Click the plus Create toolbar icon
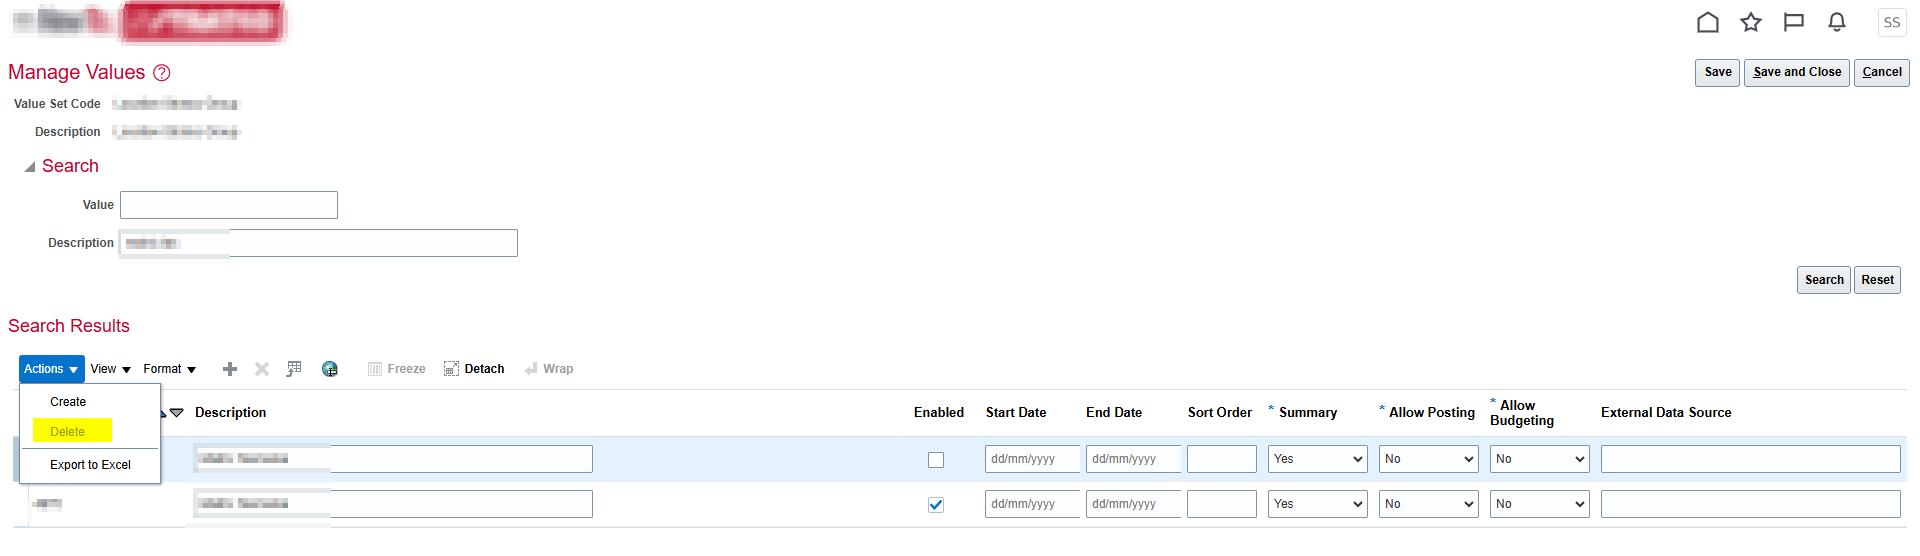 [x=230, y=369]
